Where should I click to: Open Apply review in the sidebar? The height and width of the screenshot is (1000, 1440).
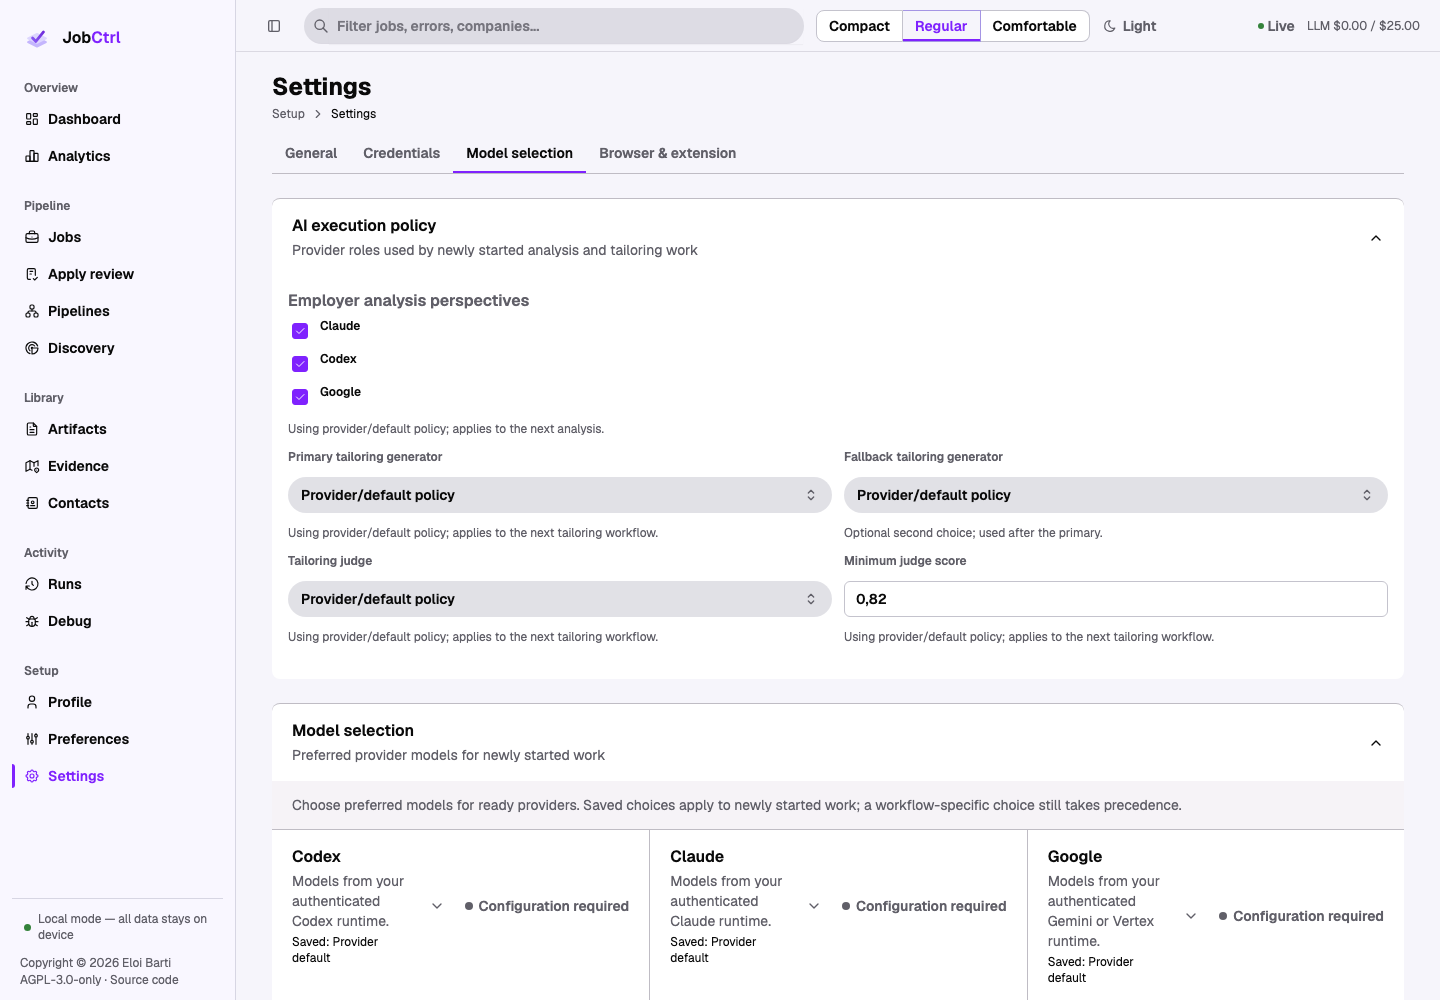(118, 274)
